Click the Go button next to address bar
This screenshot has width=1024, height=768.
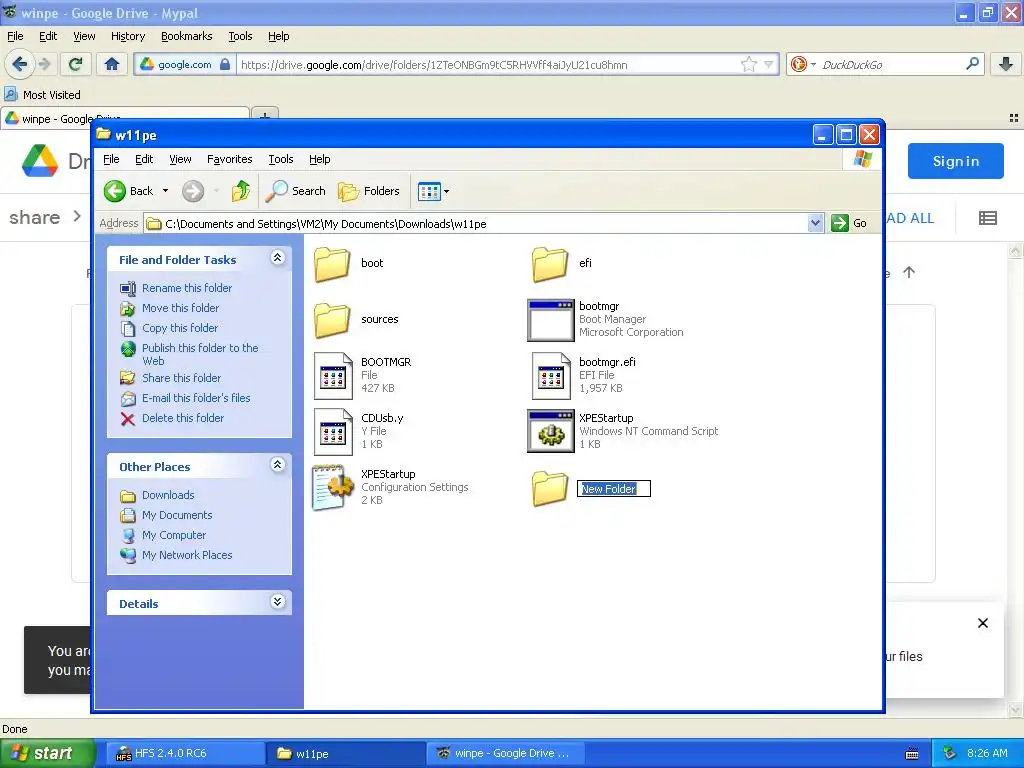[x=849, y=223]
